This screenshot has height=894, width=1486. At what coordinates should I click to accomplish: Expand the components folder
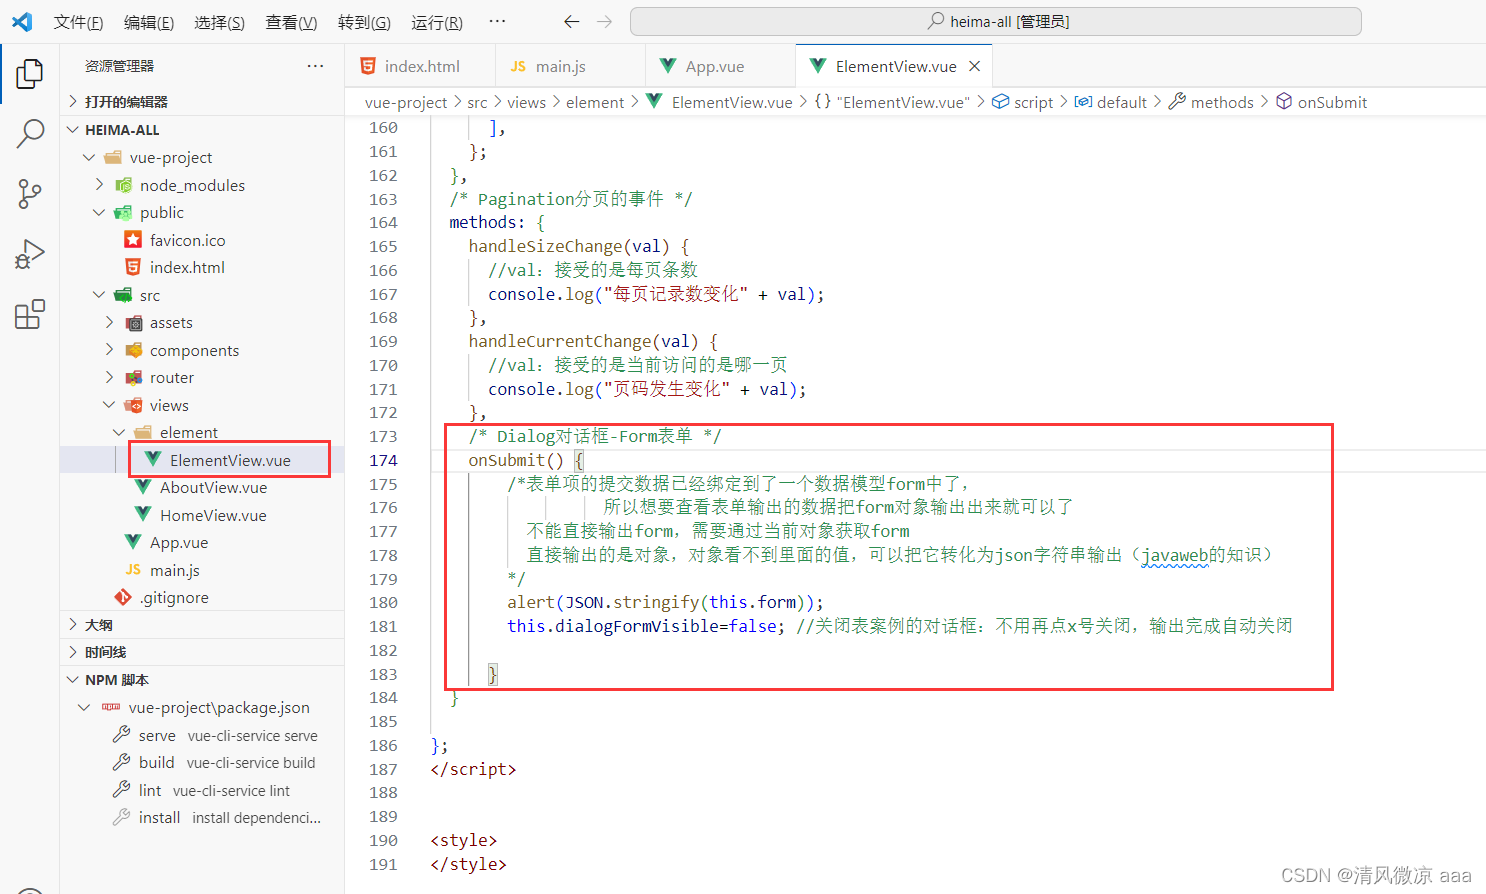(194, 350)
